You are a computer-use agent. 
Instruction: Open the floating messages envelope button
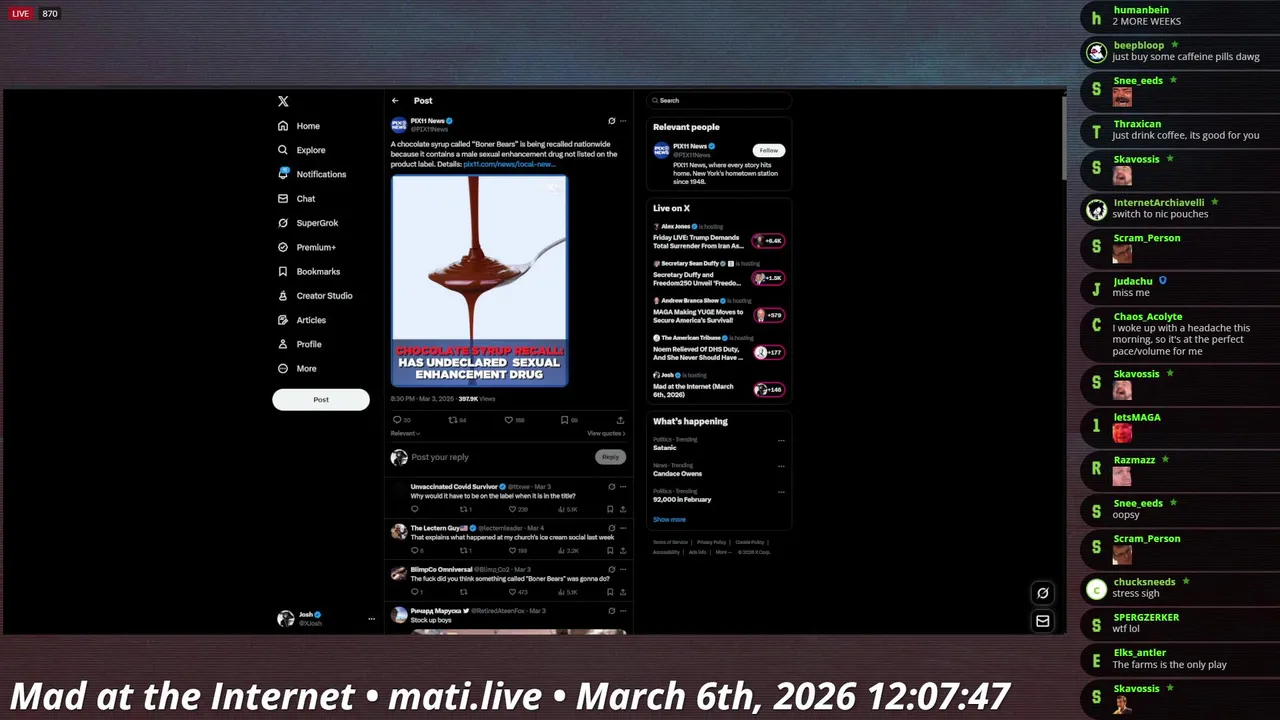click(x=1042, y=621)
